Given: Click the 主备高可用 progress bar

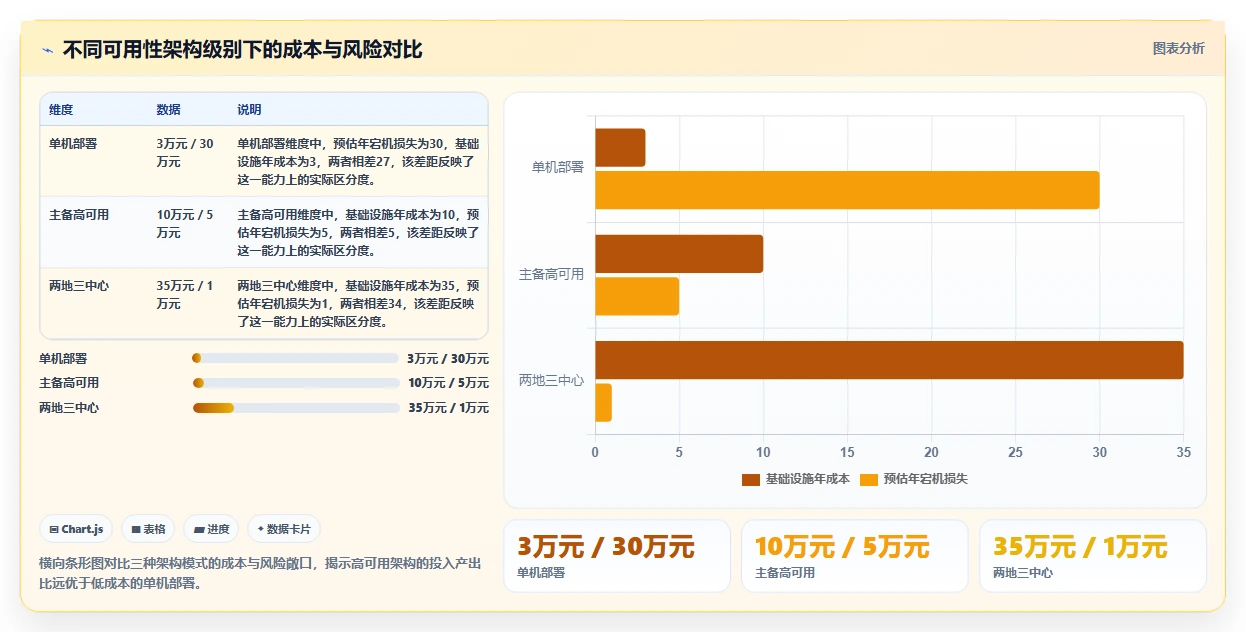Looking at the screenshot, I should click(x=295, y=383).
